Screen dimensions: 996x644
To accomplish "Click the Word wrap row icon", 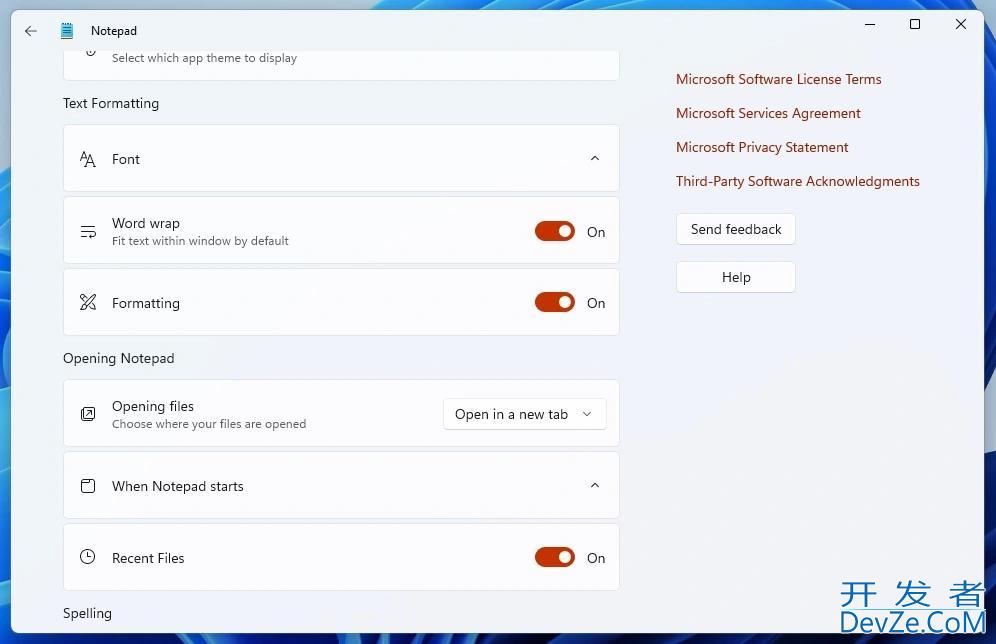I will pos(88,232).
